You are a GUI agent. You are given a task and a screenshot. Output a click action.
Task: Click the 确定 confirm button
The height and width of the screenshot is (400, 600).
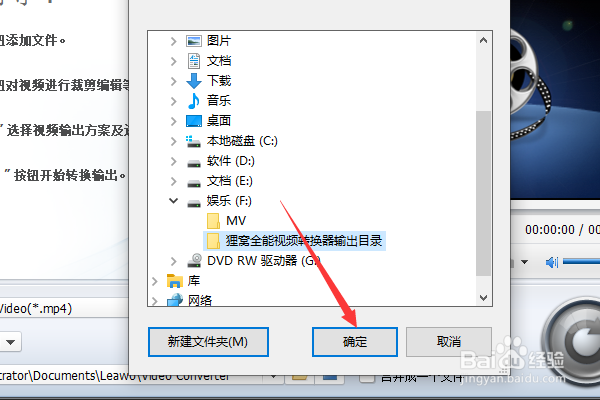click(355, 341)
